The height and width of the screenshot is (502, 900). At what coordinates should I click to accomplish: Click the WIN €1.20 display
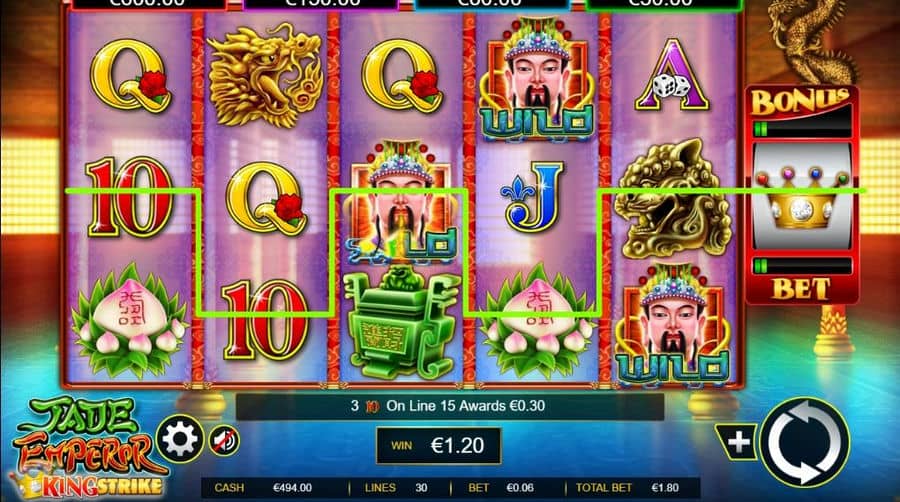tap(439, 445)
